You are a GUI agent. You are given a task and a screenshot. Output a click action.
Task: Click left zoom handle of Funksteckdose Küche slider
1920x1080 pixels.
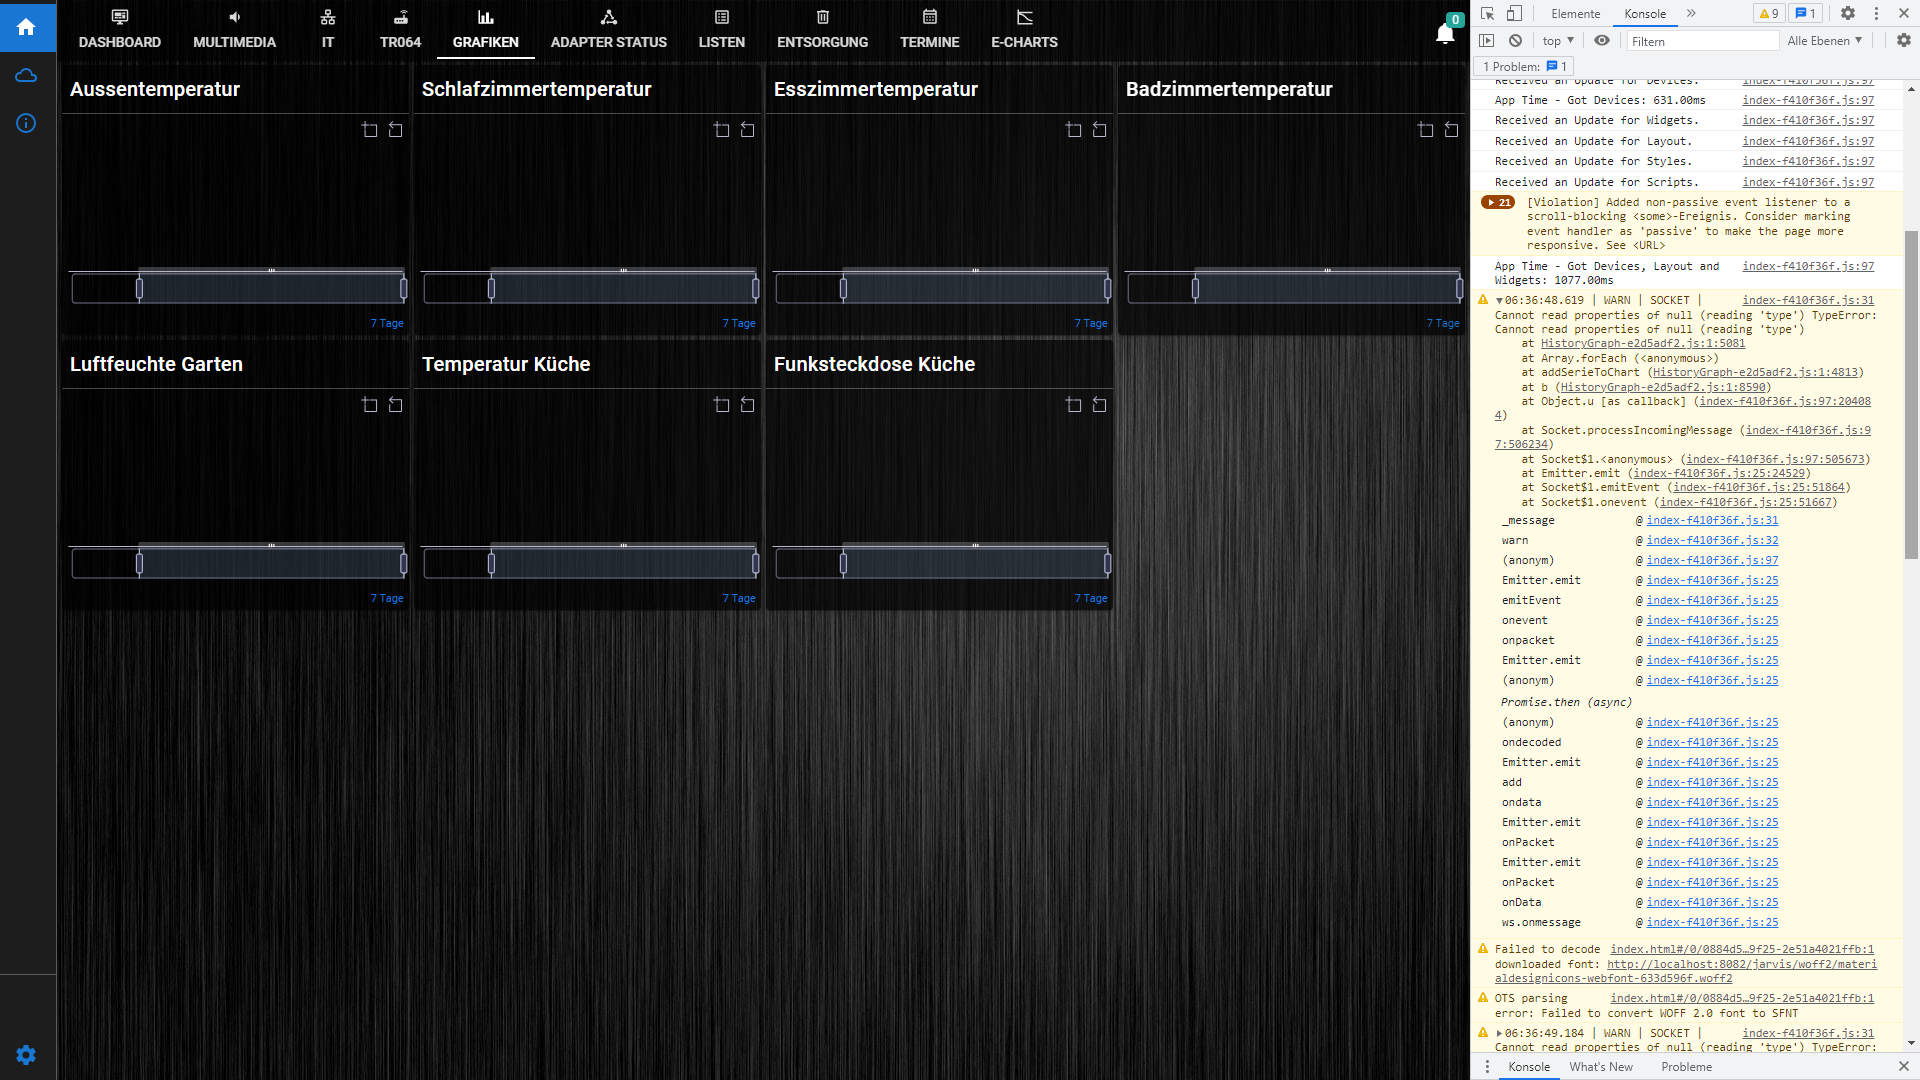[843, 564]
